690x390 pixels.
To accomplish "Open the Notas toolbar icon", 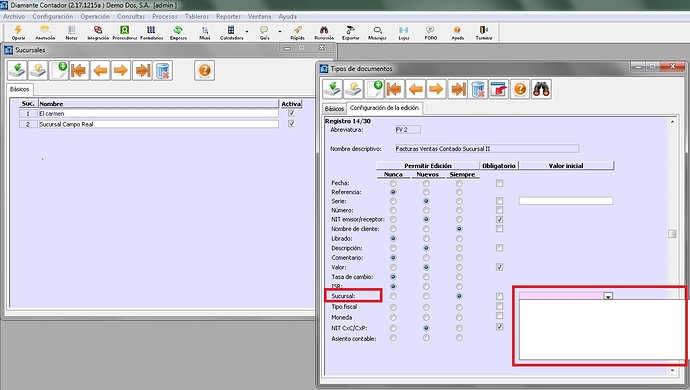I will coord(71,32).
